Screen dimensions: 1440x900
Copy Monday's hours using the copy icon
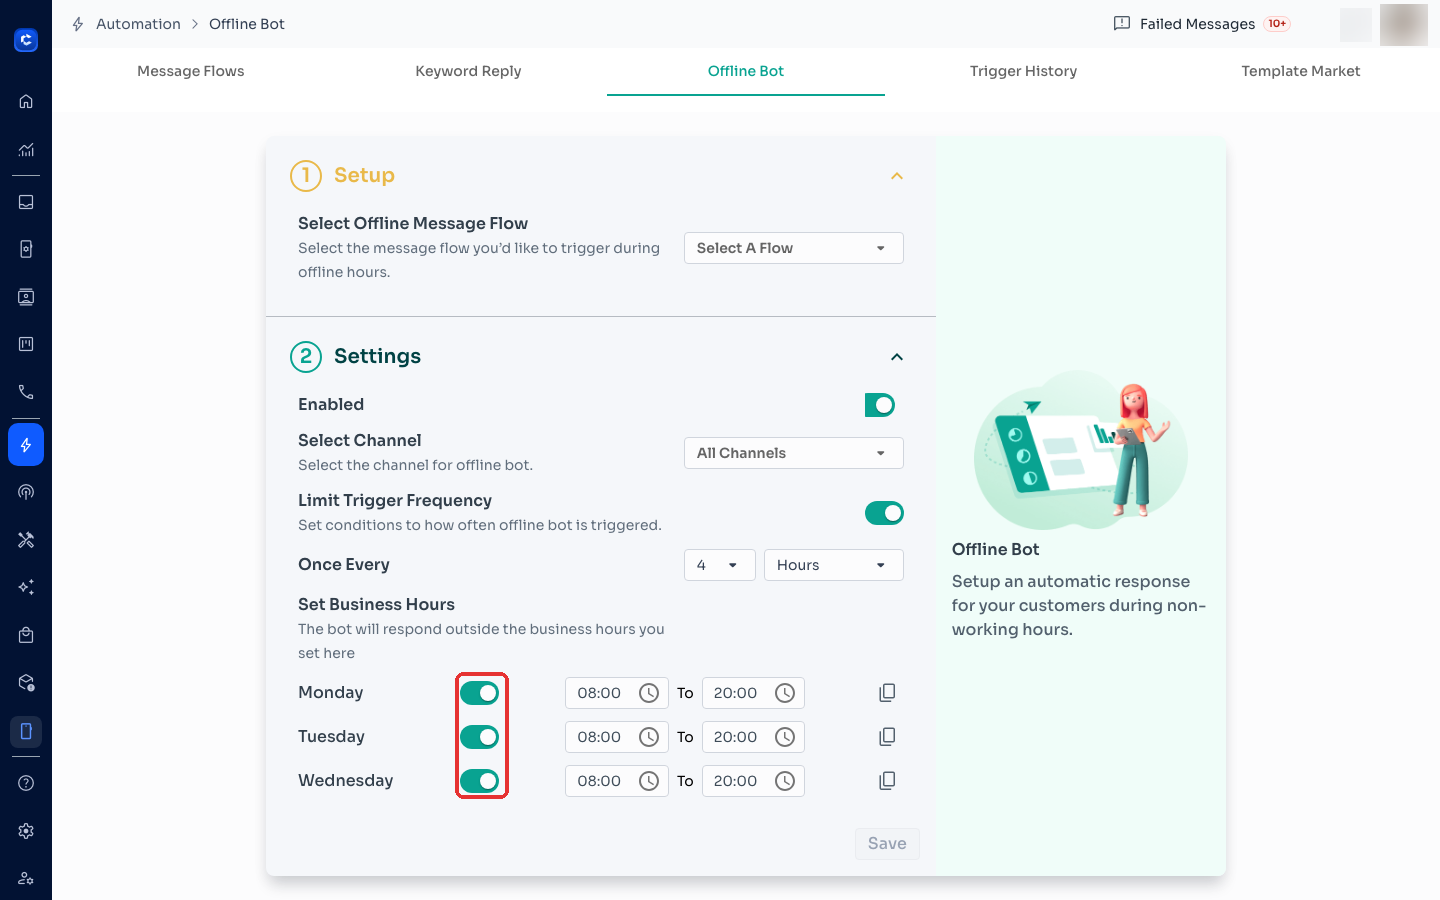point(887,693)
